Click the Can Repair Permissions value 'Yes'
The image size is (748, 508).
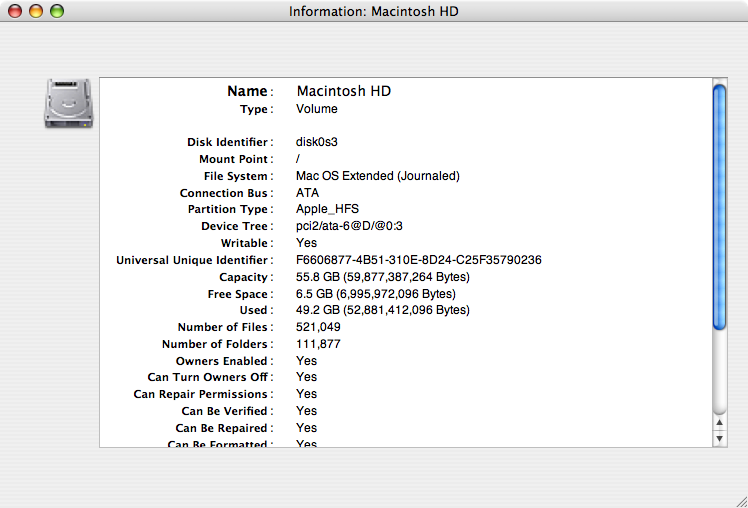[306, 394]
